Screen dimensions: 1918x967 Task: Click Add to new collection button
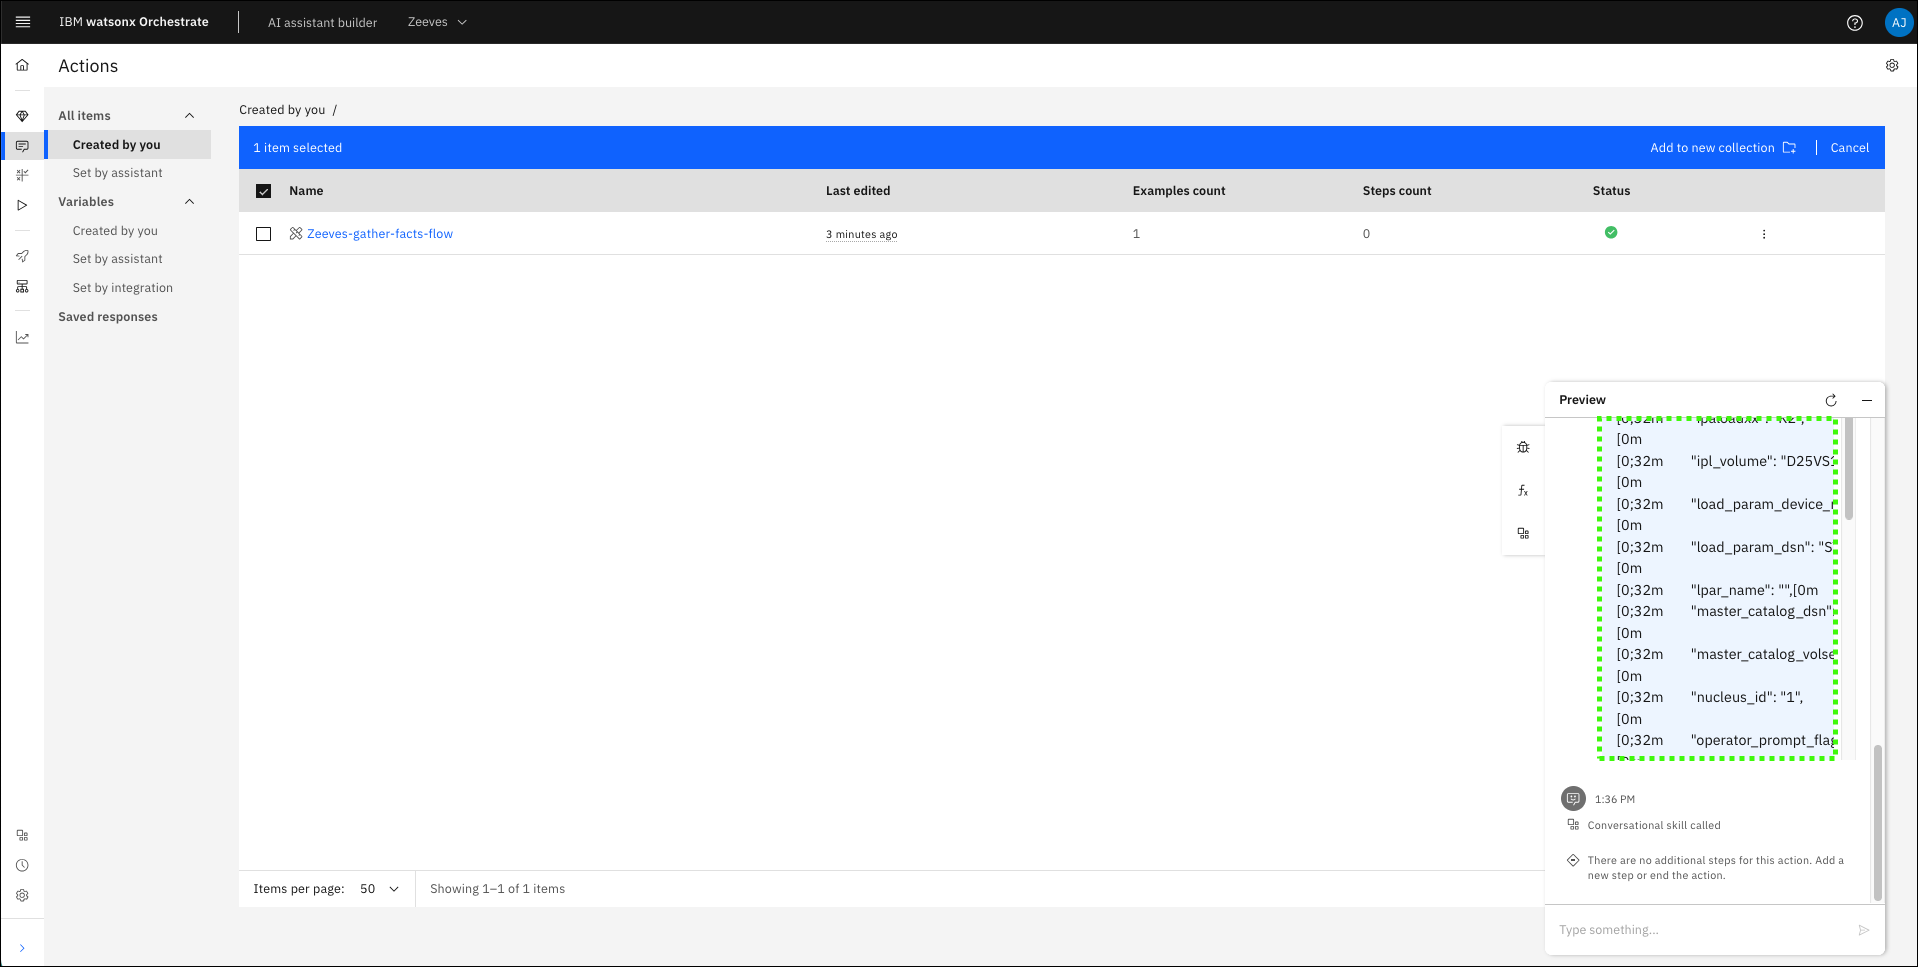pyautogui.click(x=1722, y=148)
